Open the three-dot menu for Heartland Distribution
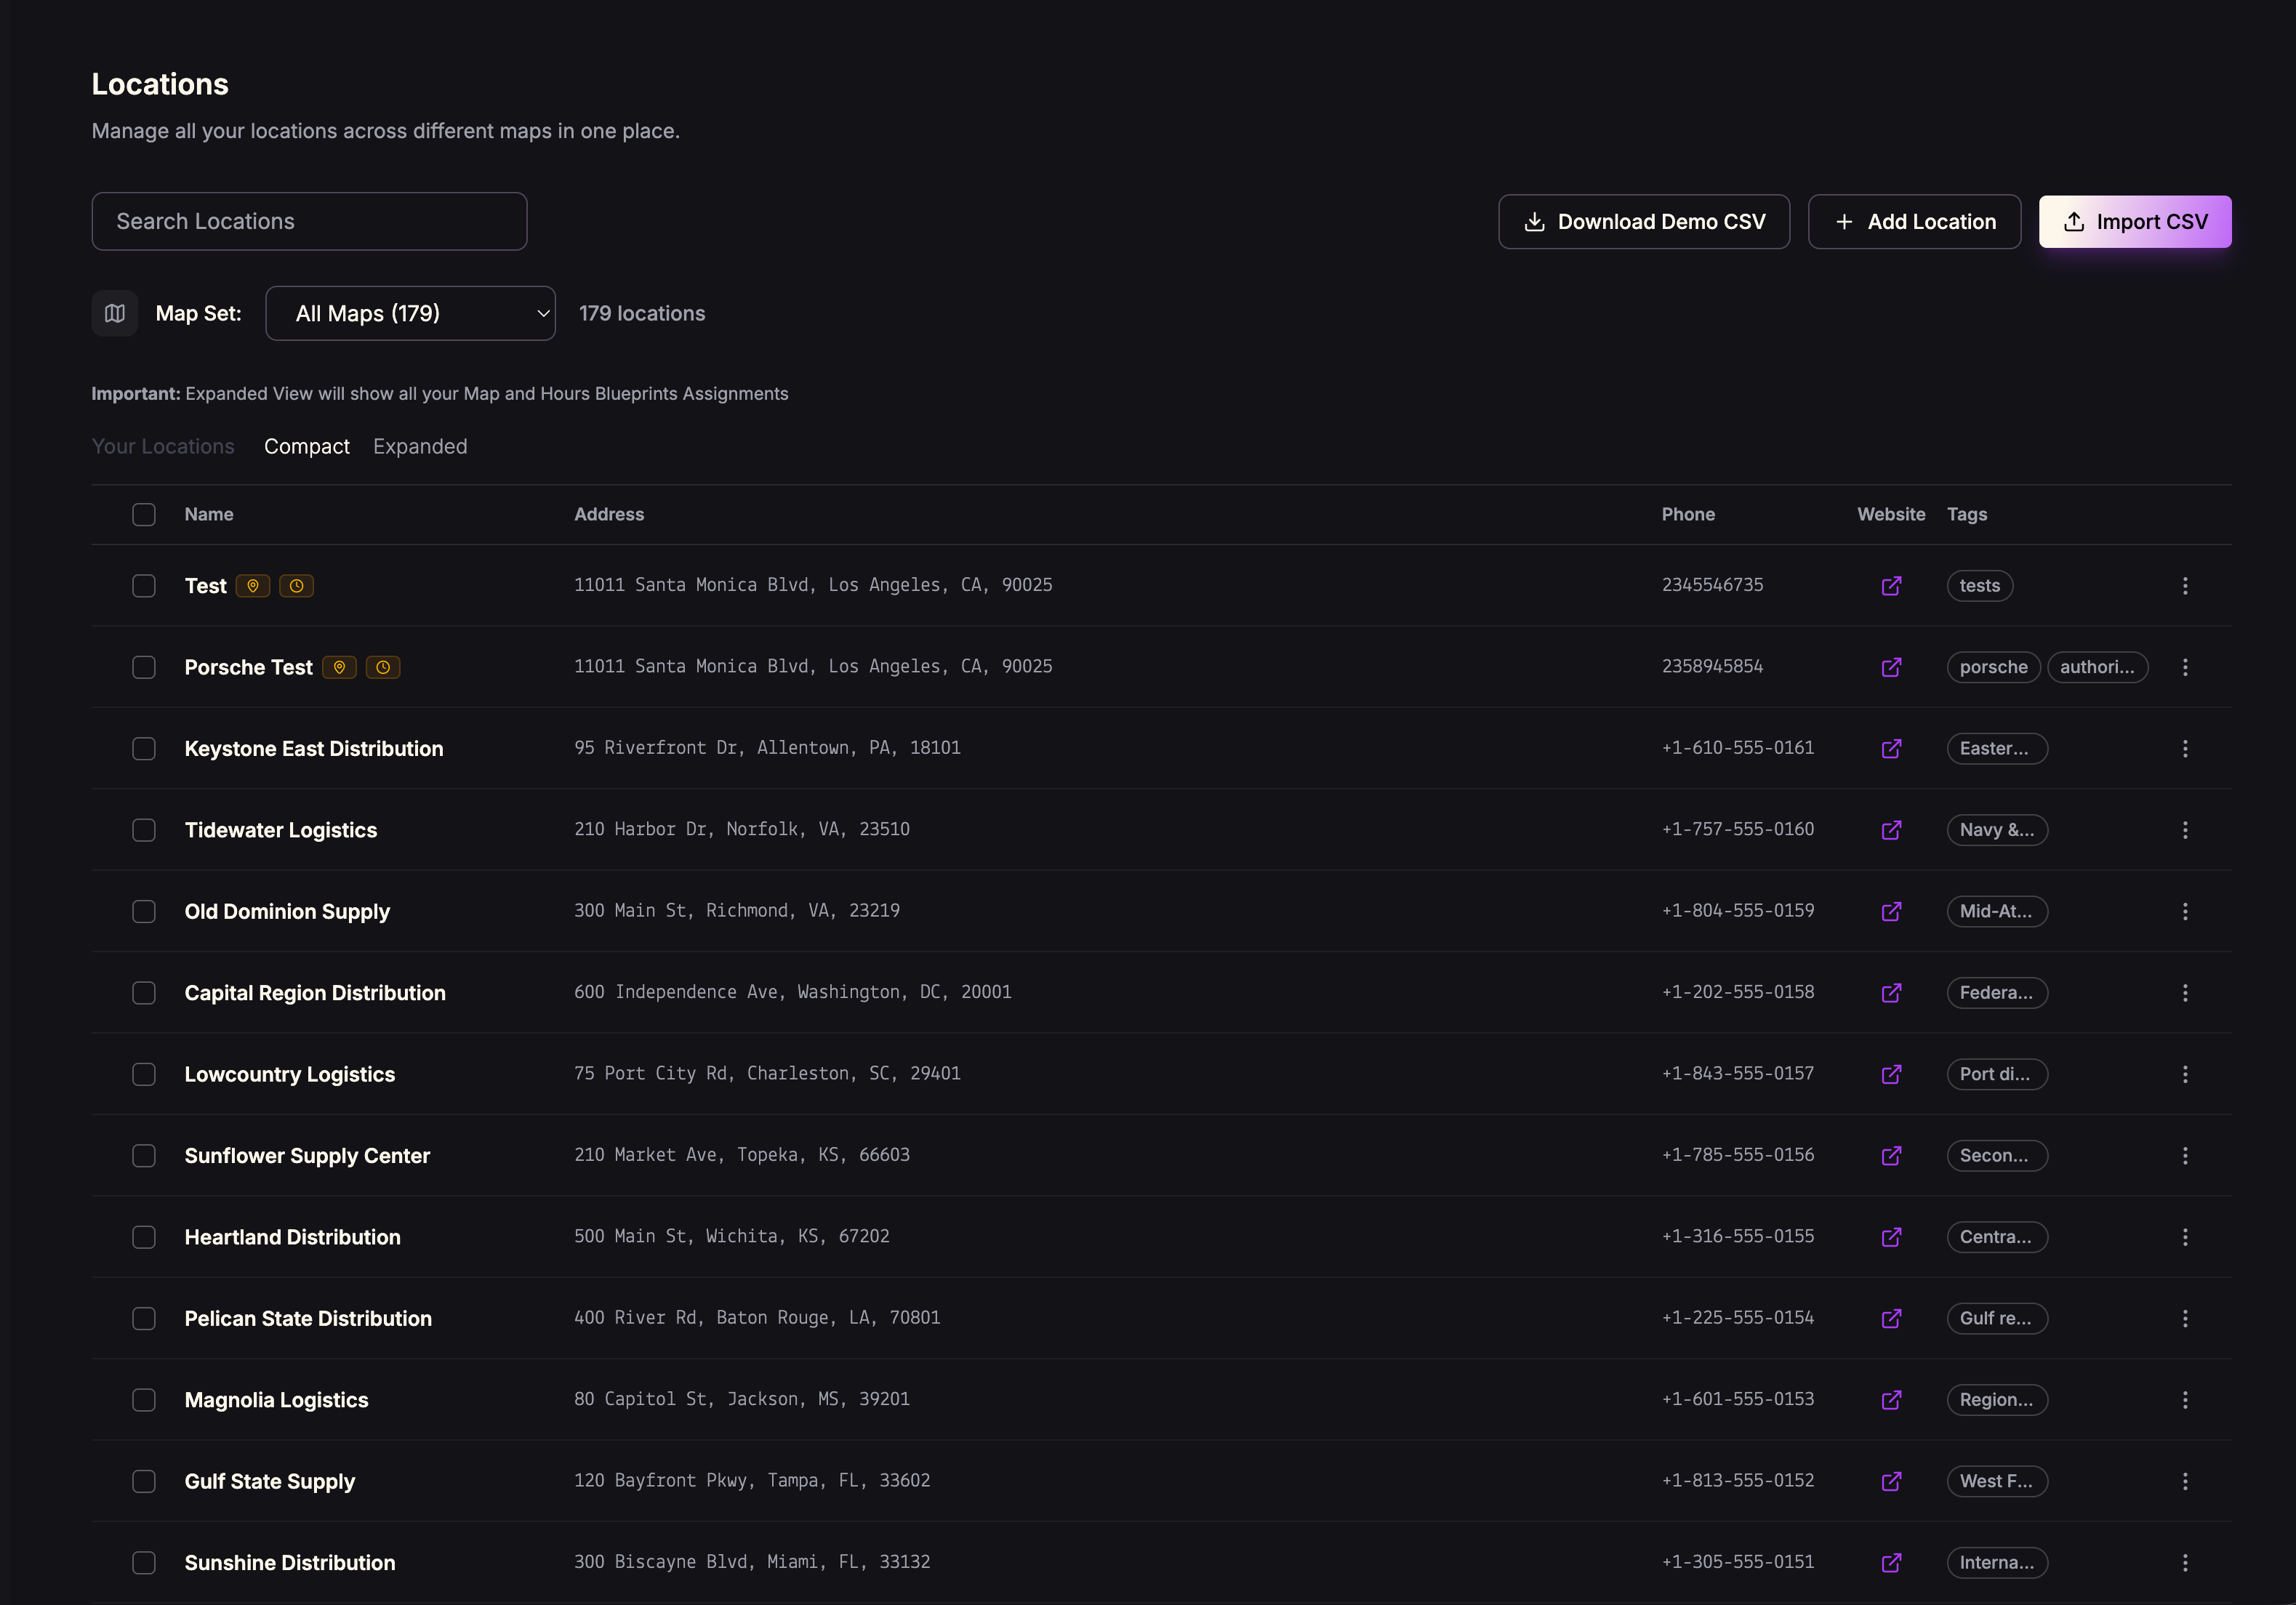The width and height of the screenshot is (2296, 1605). [x=2185, y=1237]
